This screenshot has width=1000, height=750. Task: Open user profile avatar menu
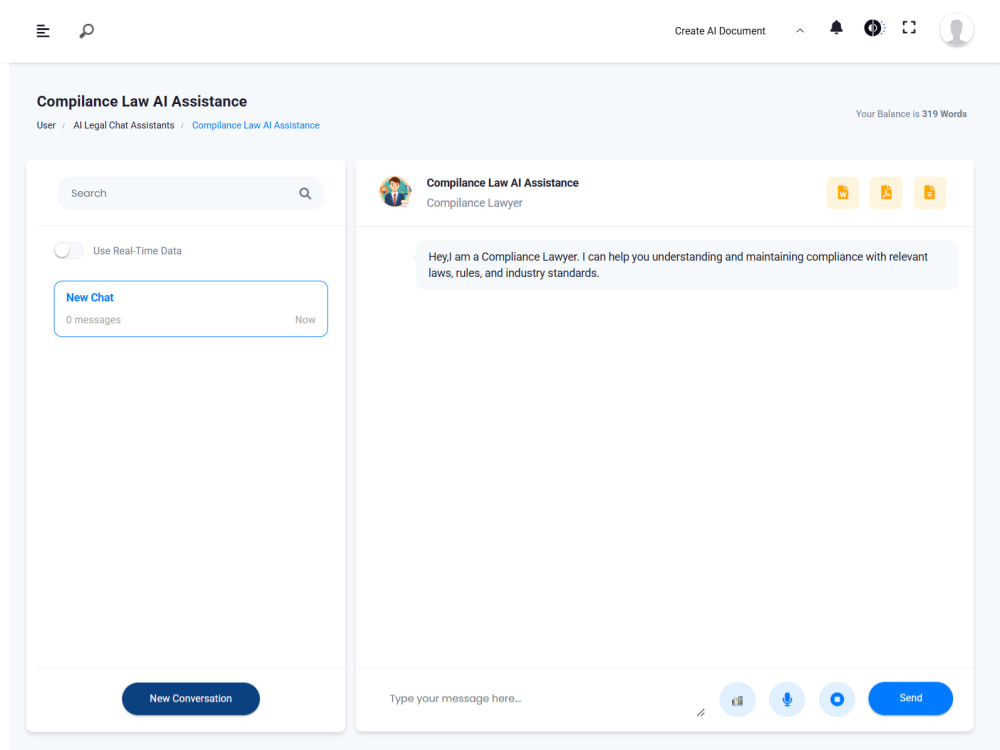pyautogui.click(x=956, y=30)
